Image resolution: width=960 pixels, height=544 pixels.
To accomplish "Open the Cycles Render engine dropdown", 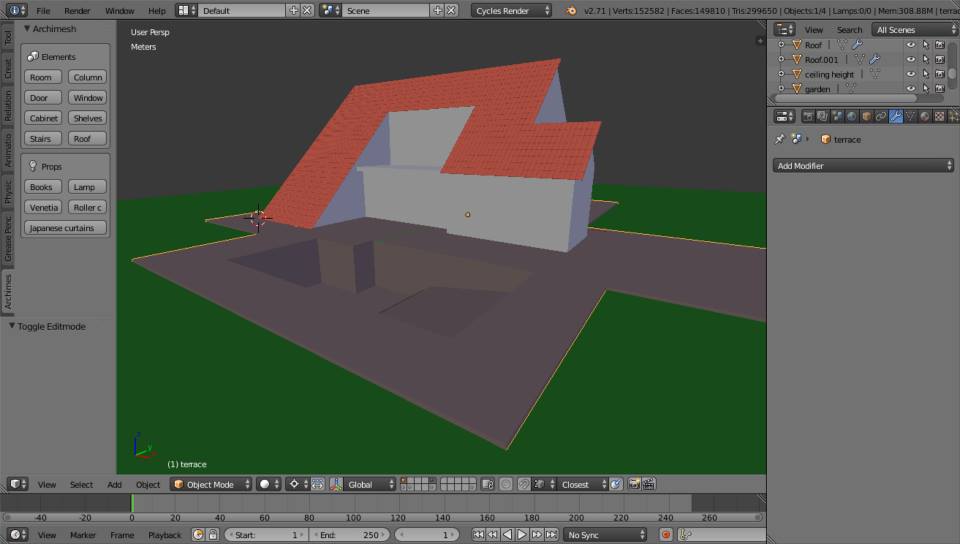I will [511, 10].
